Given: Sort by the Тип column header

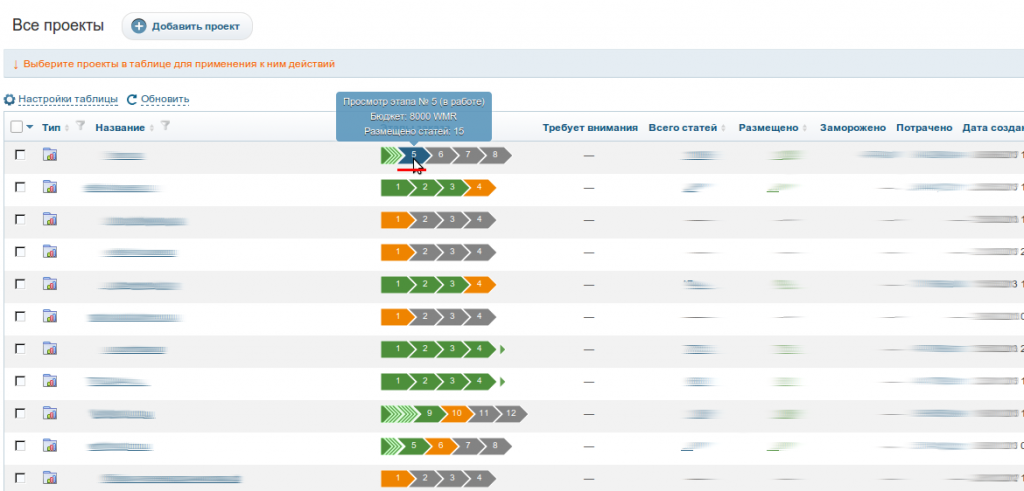Looking at the screenshot, I should (x=51, y=127).
